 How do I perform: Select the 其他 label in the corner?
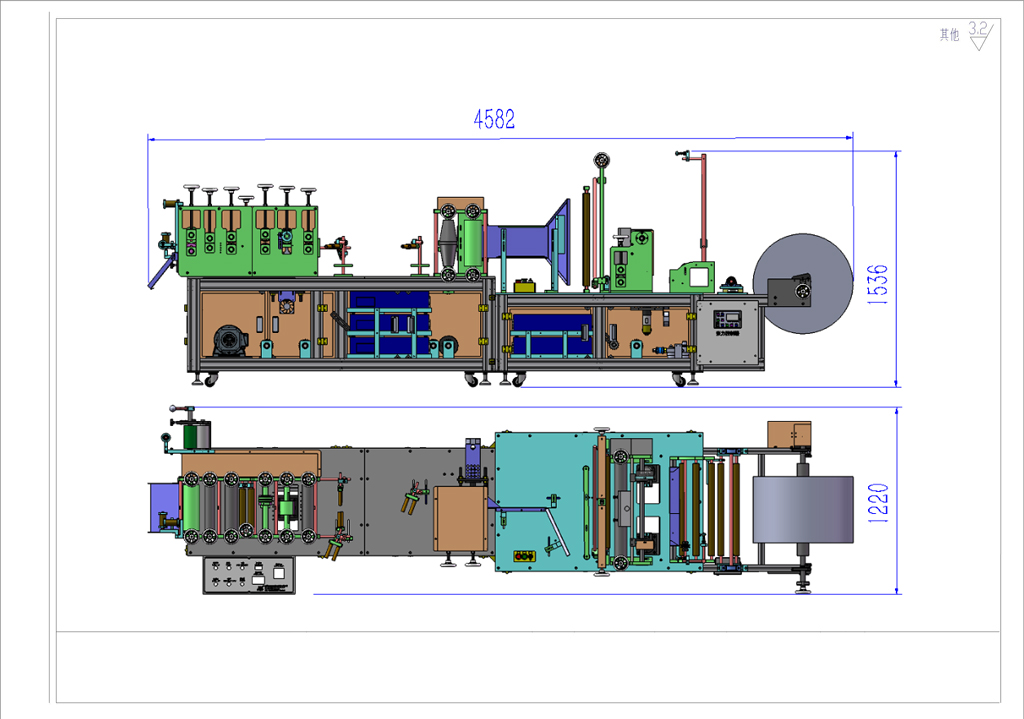coord(948,35)
